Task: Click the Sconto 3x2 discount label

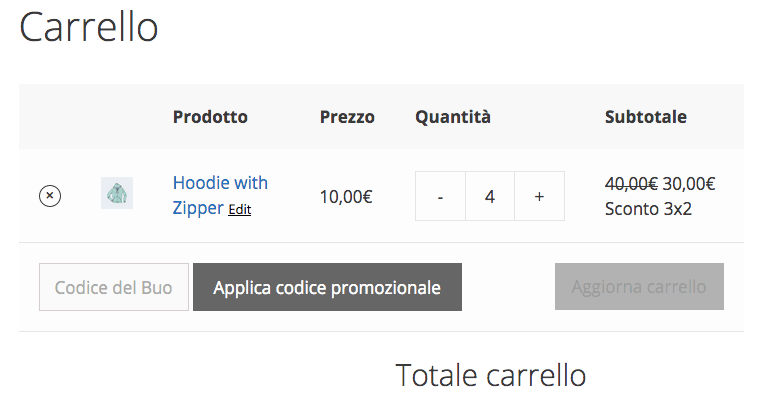Action: 648,209
